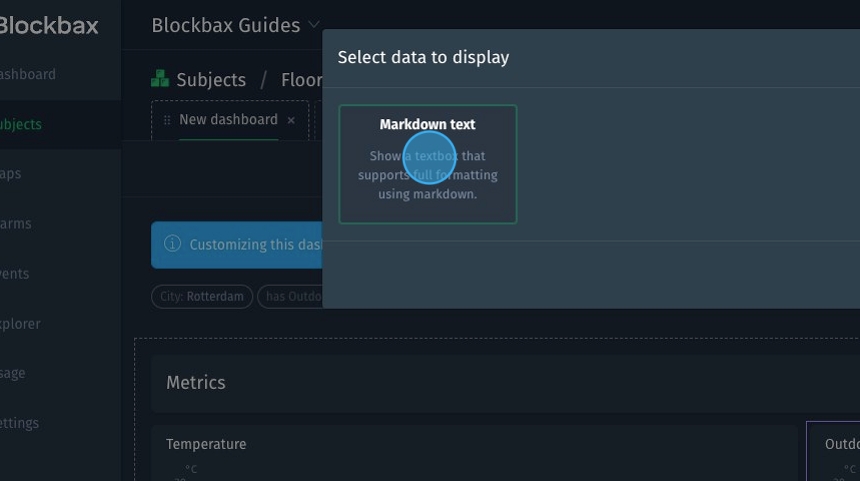Open Usage in the sidebar
Screen dimensions: 860x481
click(x=14, y=373)
